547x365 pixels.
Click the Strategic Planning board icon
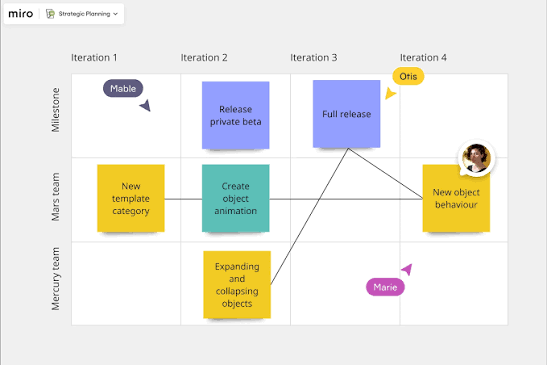click(51, 14)
